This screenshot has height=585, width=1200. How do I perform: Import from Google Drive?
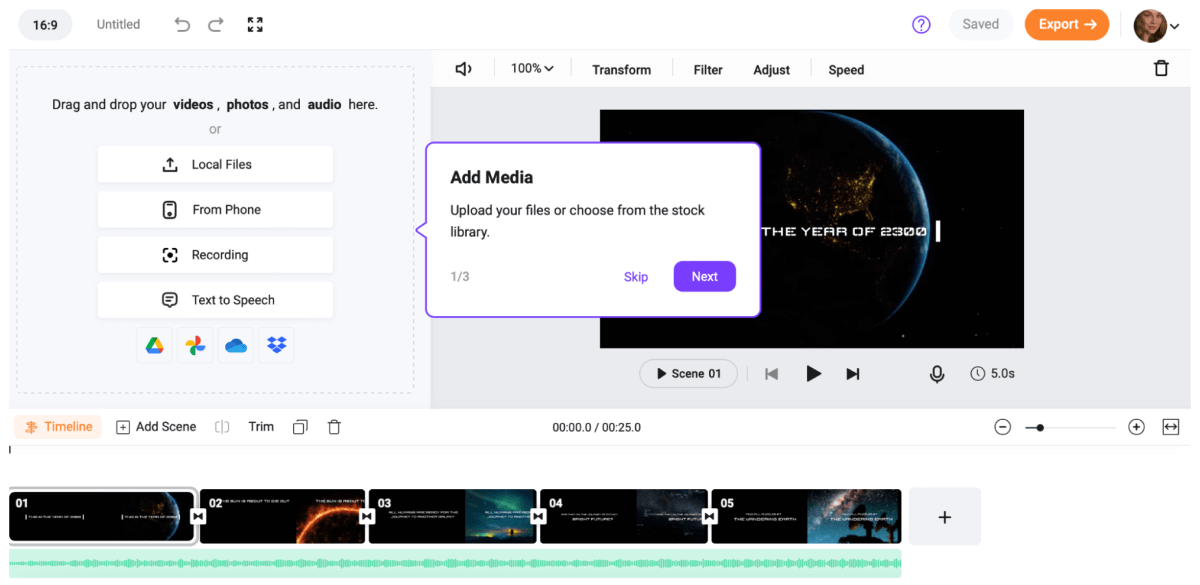[154, 345]
